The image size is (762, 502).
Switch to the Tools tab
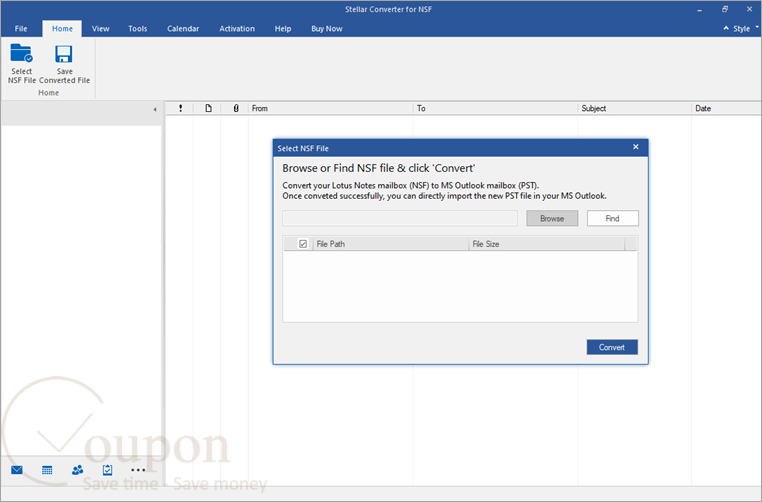click(138, 29)
